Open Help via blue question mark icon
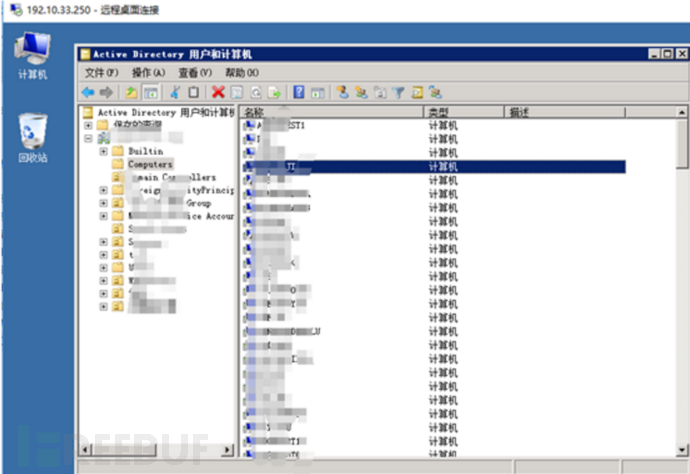 pyautogui.click(x=299, y=92)
